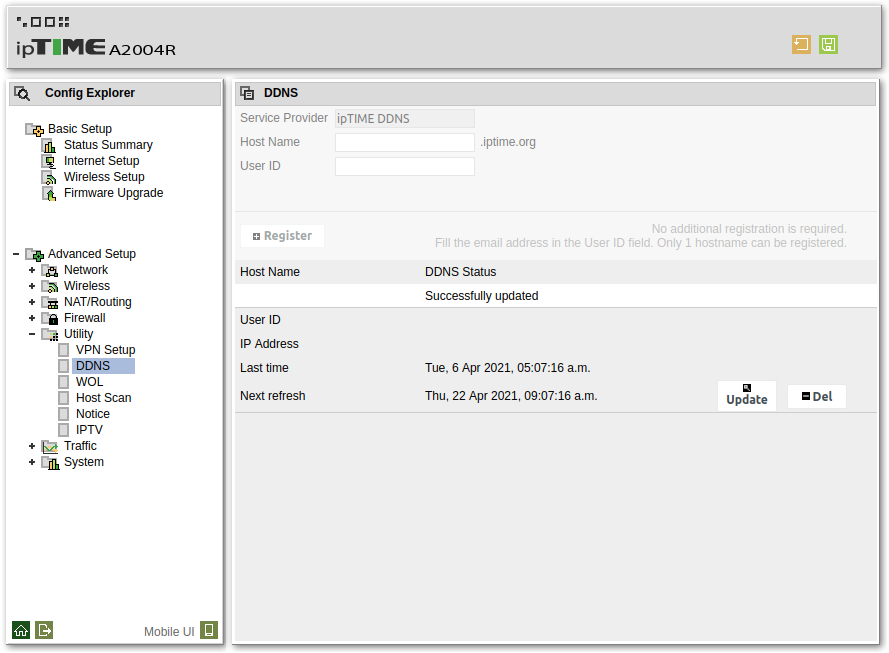The image size is (889, 653).
Task: Click the green home icon
Action: (21, 630)
